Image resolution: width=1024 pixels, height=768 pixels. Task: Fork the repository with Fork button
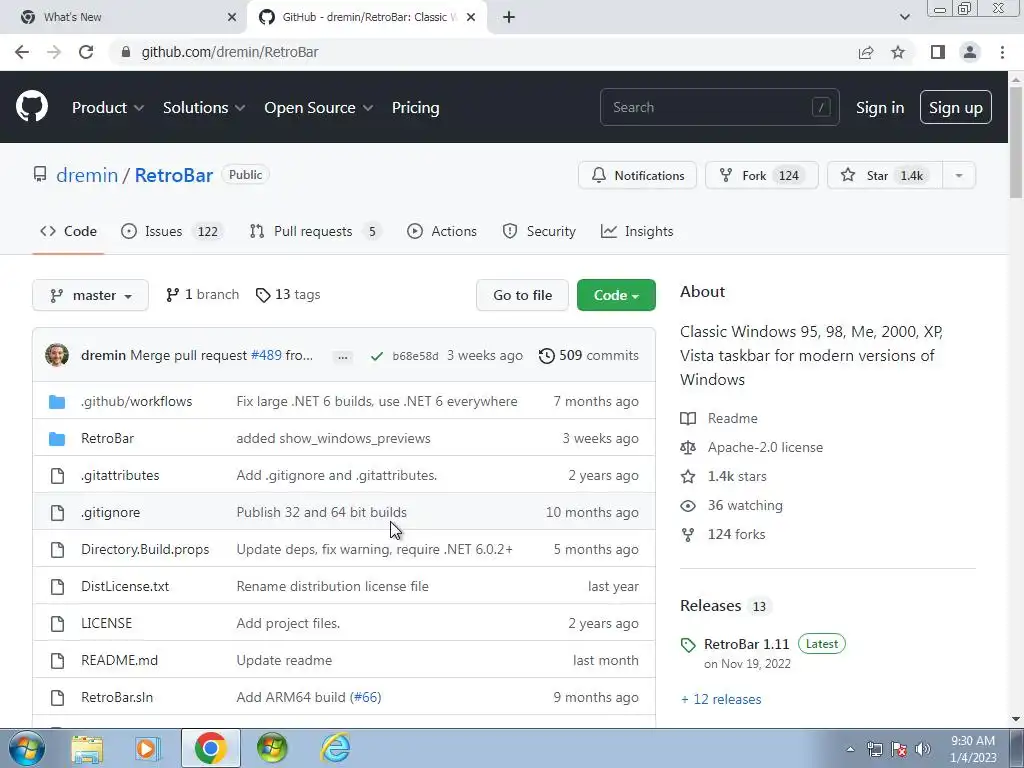pos(761,176)
